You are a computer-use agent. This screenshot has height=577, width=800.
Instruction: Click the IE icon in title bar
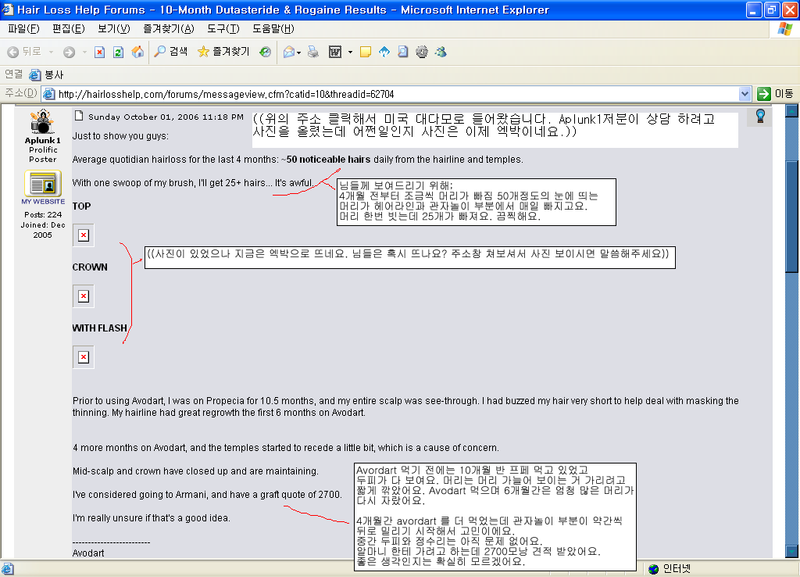pyautogui.click(x=7, y=9)
